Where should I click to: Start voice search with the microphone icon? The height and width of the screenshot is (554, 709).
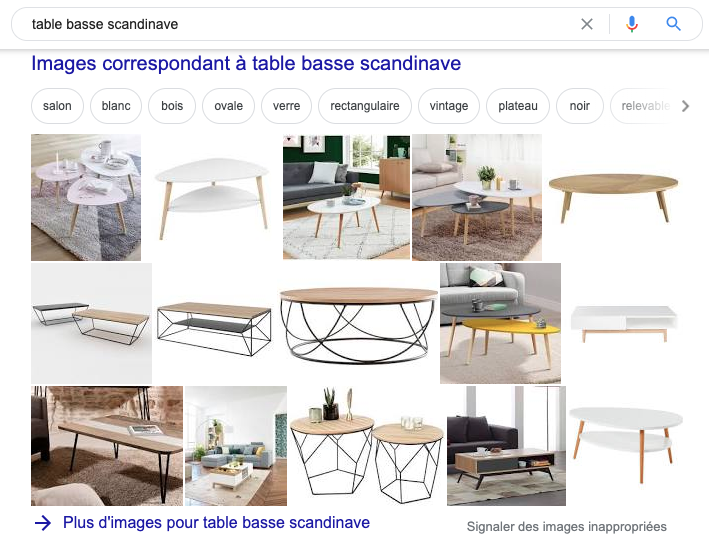click(632, 24)
